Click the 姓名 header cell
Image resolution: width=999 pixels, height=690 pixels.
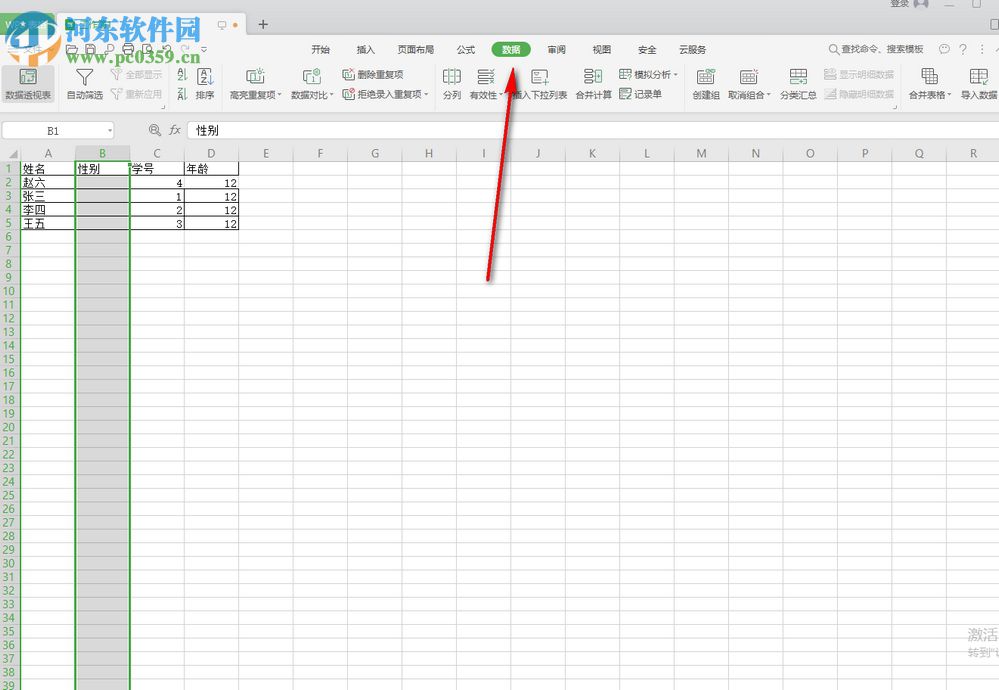(48, 169)
